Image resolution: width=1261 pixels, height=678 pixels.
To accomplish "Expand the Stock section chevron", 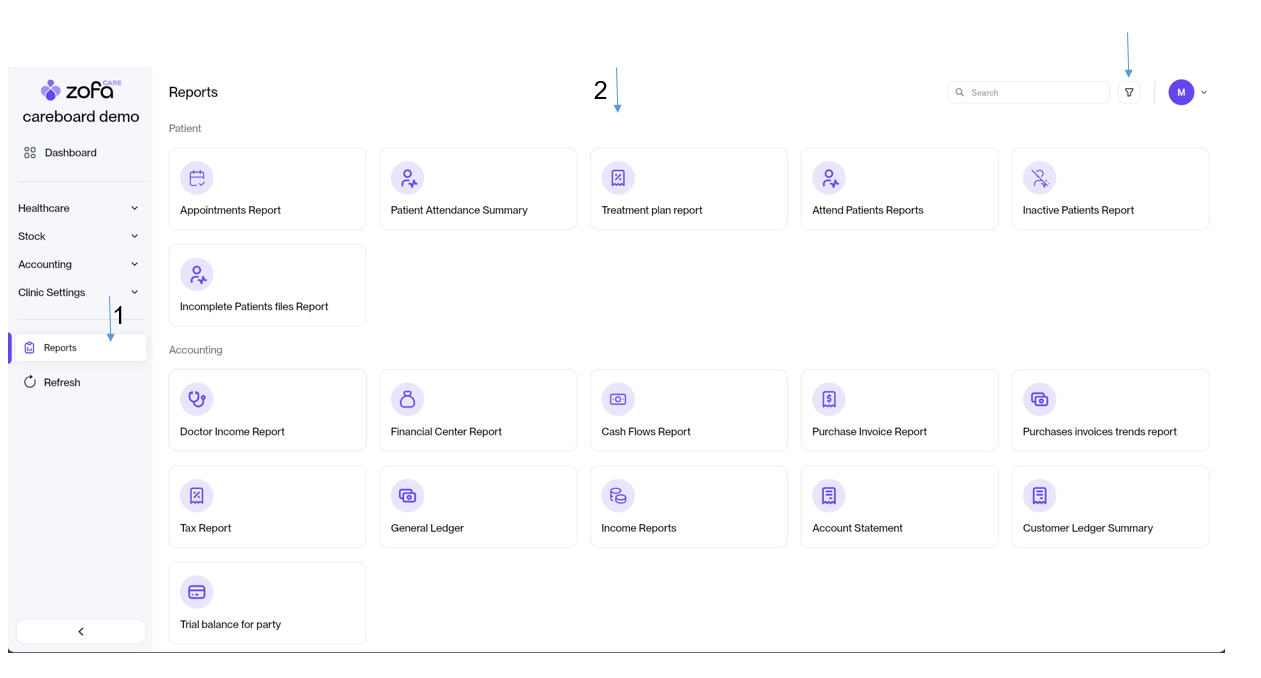I will [134, 236].
